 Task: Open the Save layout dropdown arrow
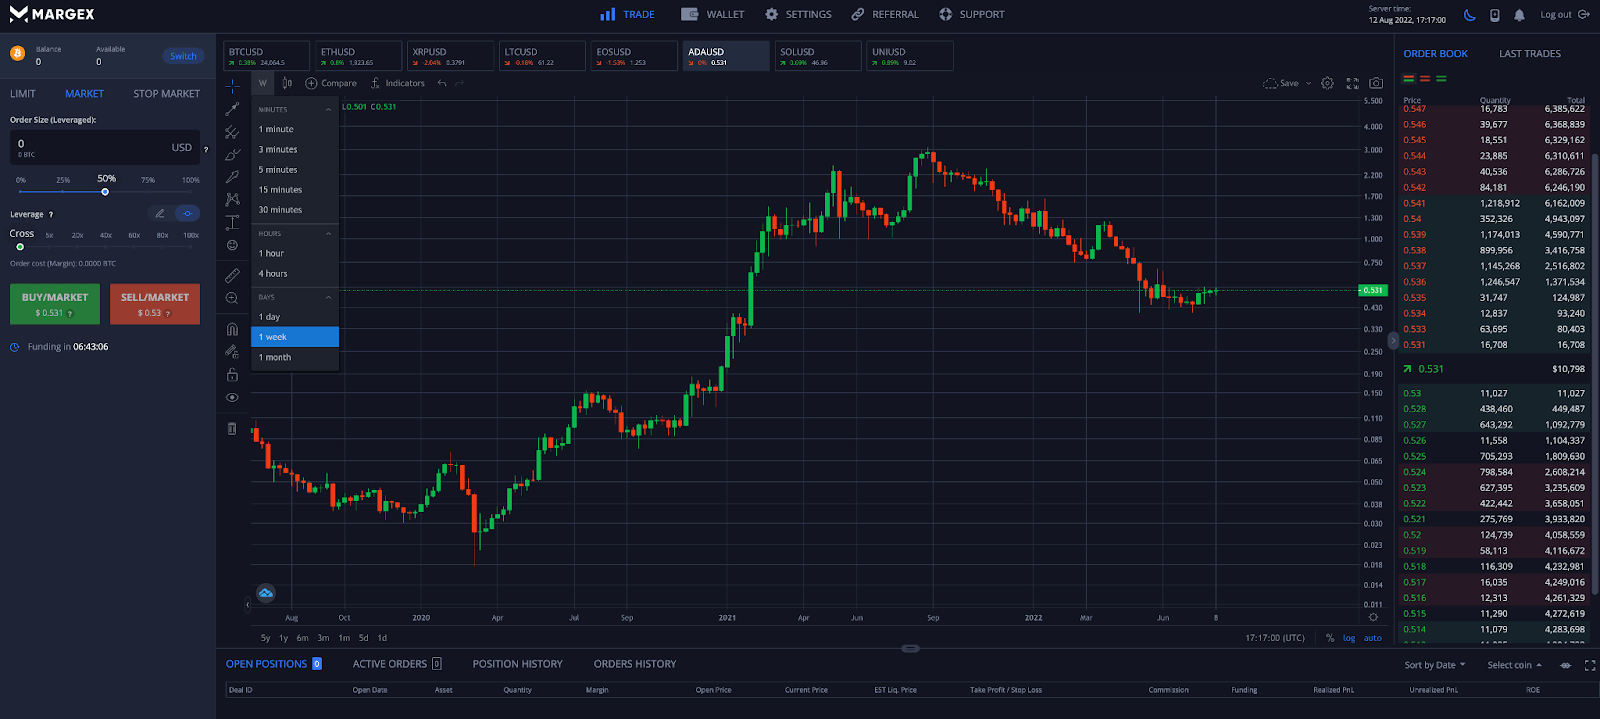(1308, 84)
